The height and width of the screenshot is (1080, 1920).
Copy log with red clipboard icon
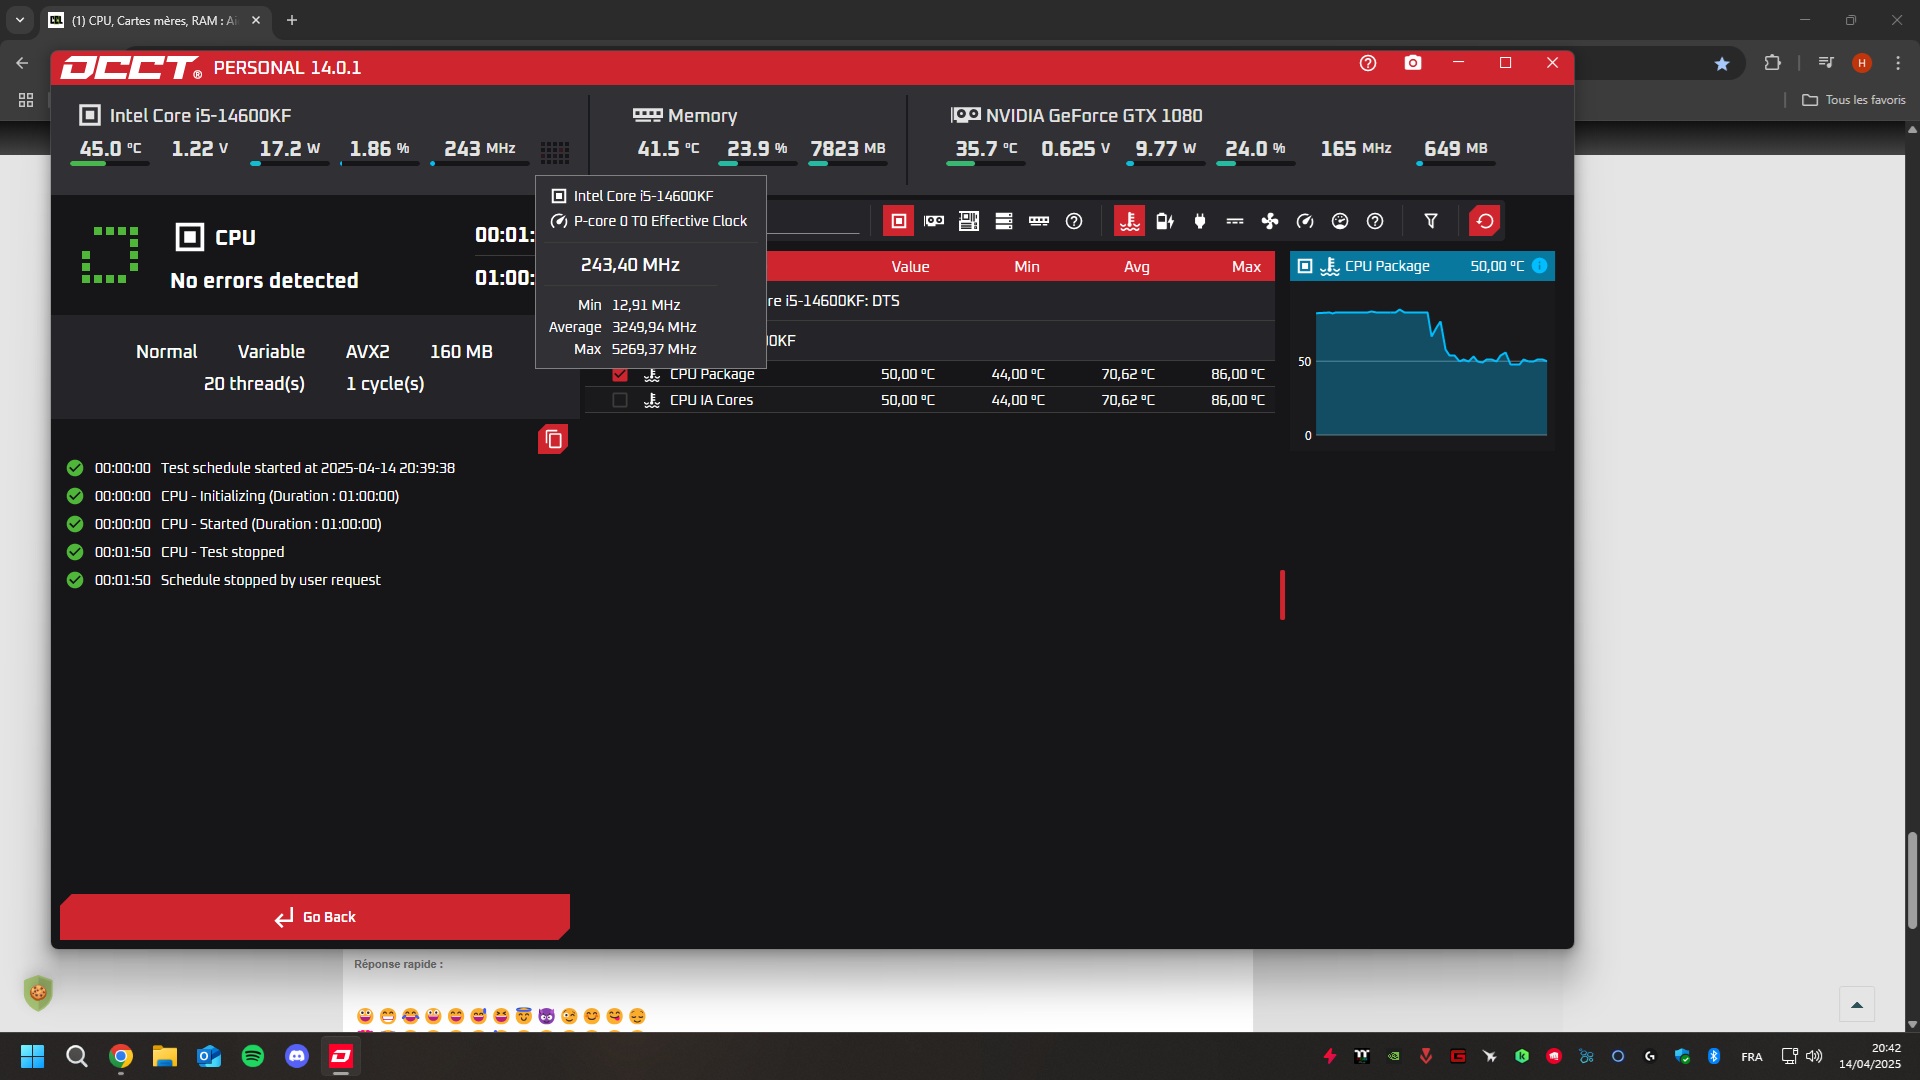[553, 439]
